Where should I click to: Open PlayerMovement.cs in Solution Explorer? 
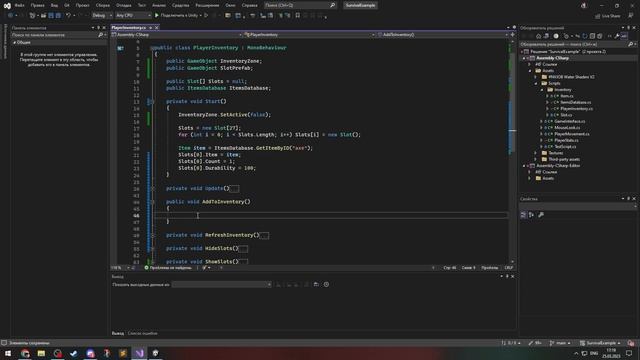pos(571,134)
